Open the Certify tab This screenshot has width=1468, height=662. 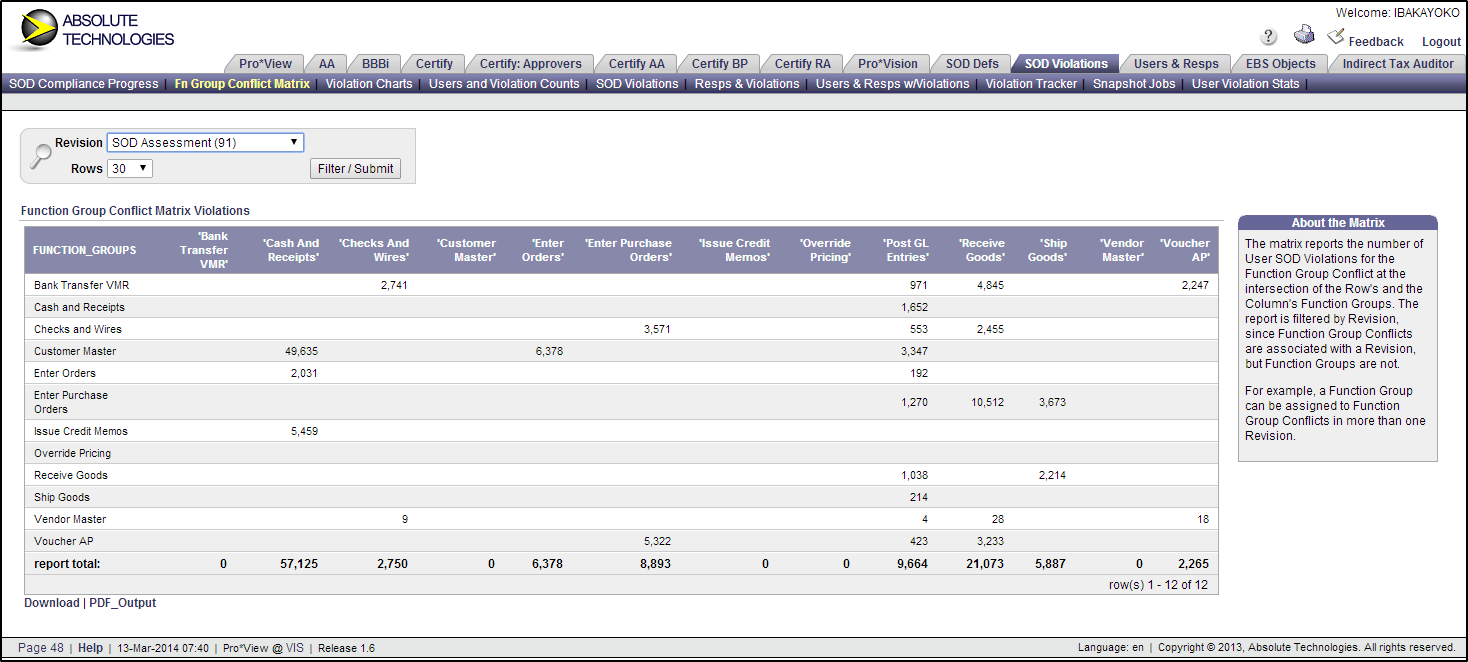pyautogui.click(x=434, y=64)
